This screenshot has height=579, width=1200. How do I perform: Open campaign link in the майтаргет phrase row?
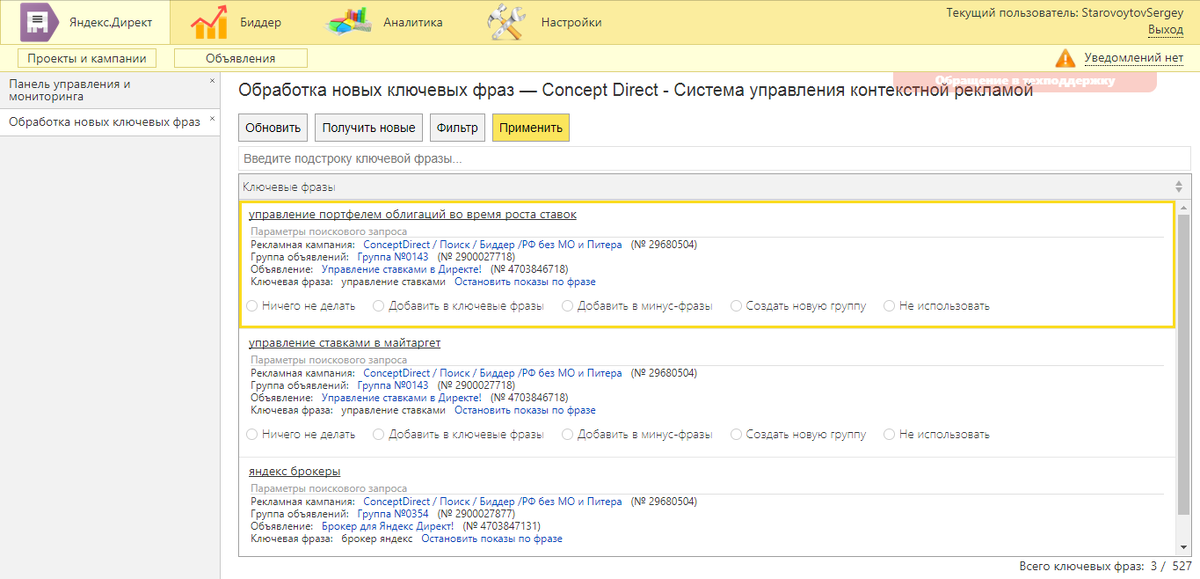[x=492, y=373]
